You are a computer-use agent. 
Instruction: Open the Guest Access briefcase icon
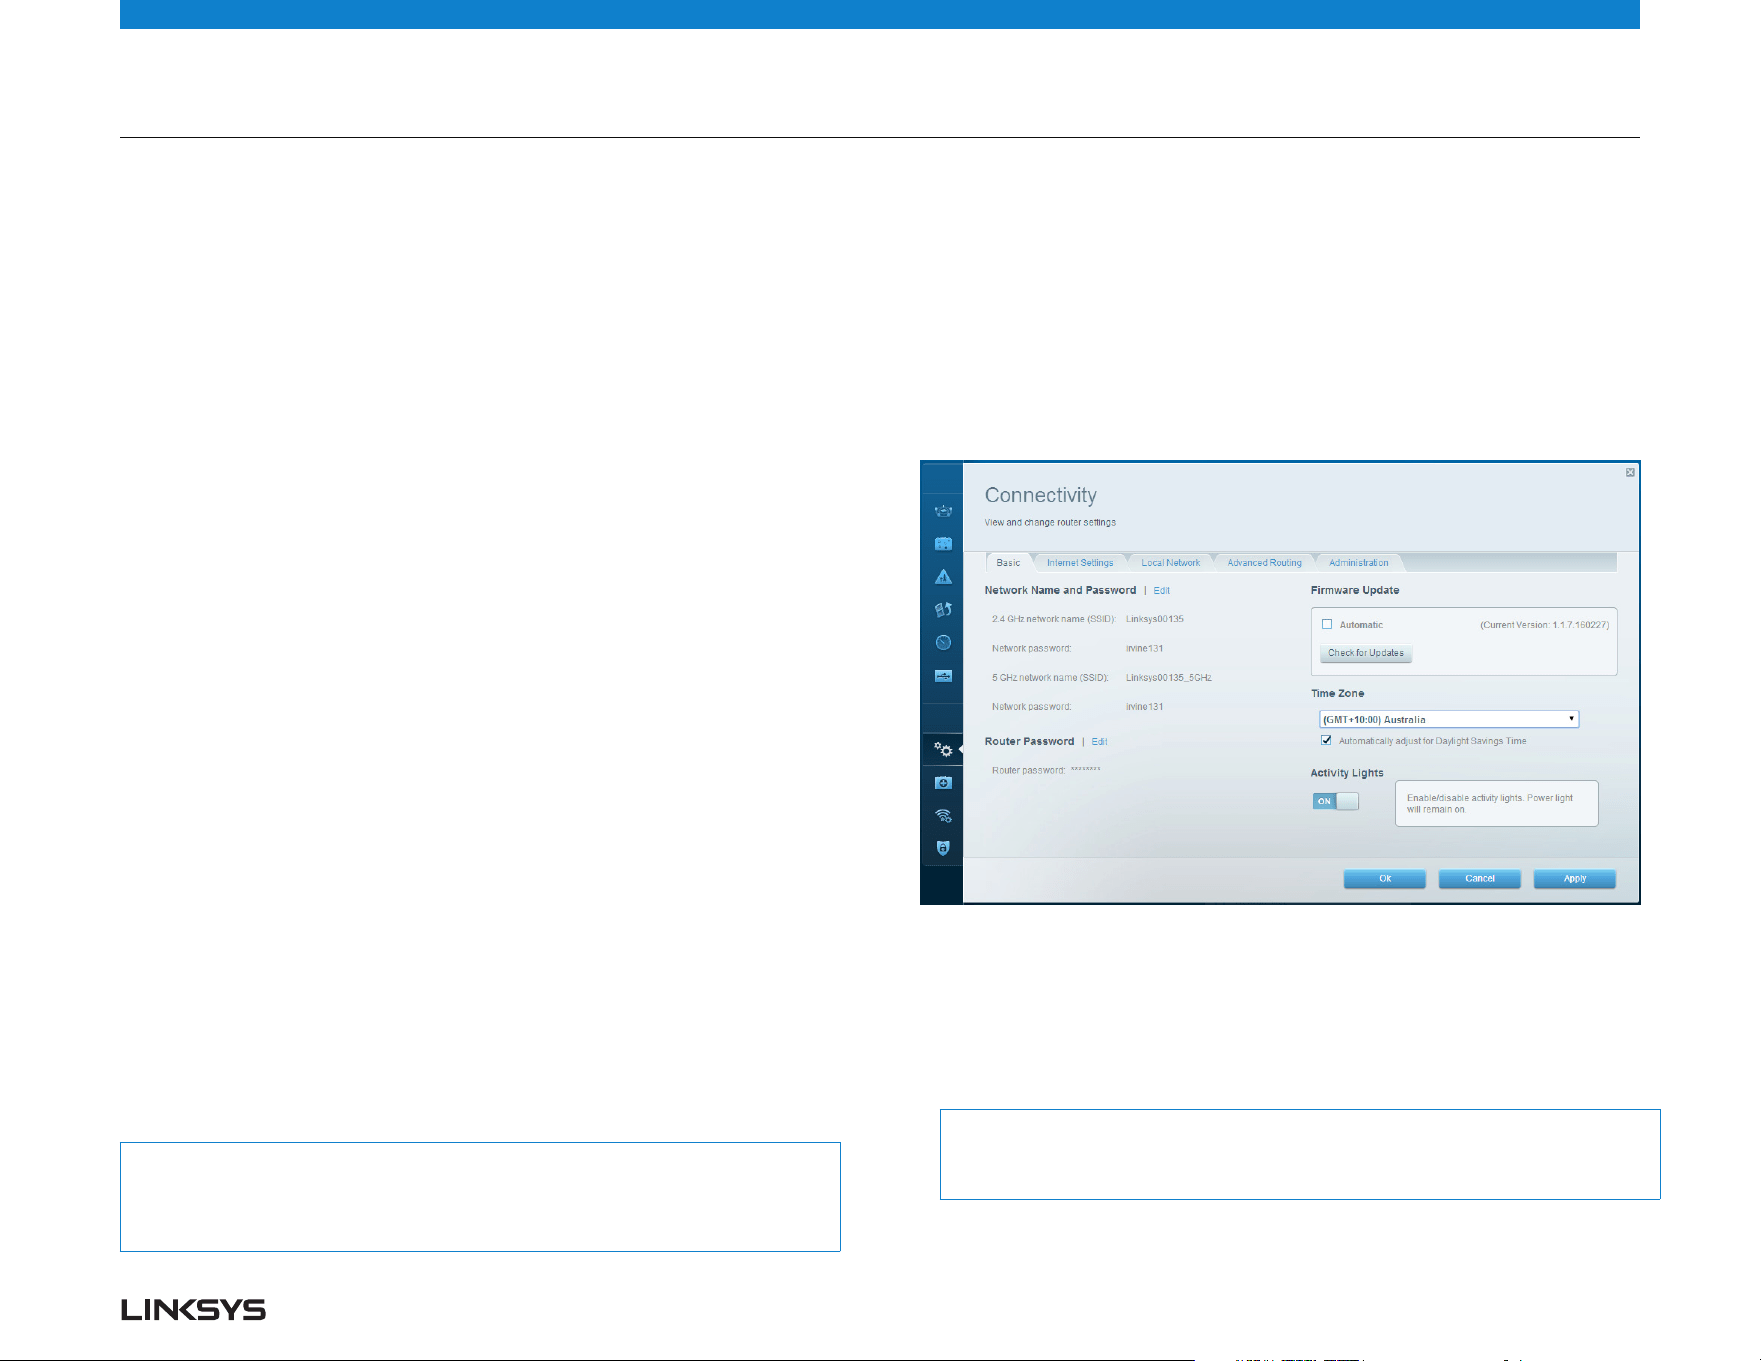[943, 544]
